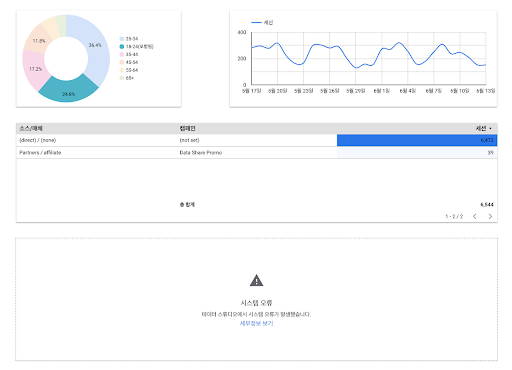This screenshot has width=512, height=370.
Task: Click the warning triangle error icon
Action: [256, 280]
